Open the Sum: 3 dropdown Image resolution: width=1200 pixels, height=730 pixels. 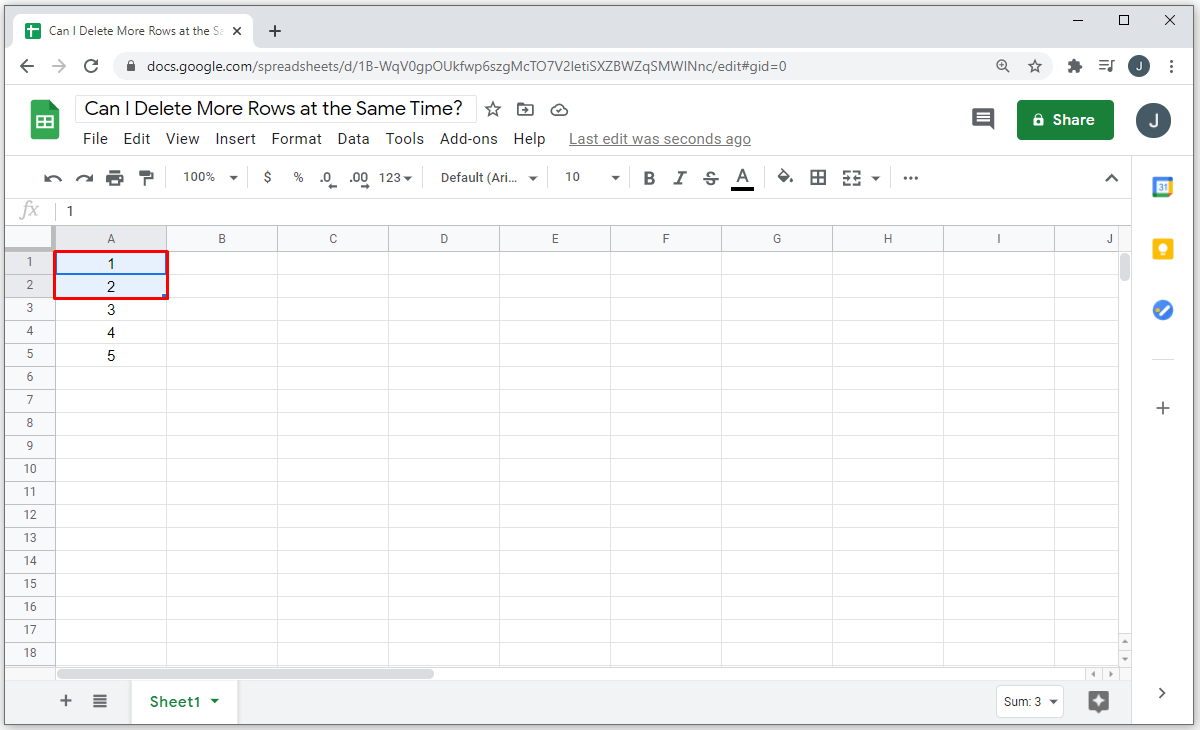[x=1029, y=702]
